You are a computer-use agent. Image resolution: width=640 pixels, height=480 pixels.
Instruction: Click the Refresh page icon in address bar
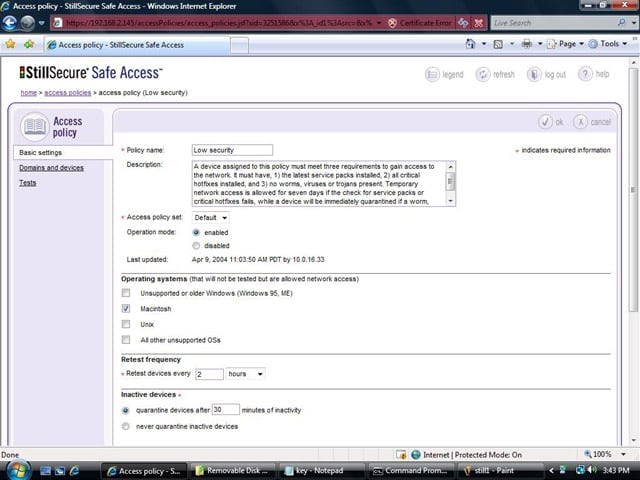[x=463, y=23]
